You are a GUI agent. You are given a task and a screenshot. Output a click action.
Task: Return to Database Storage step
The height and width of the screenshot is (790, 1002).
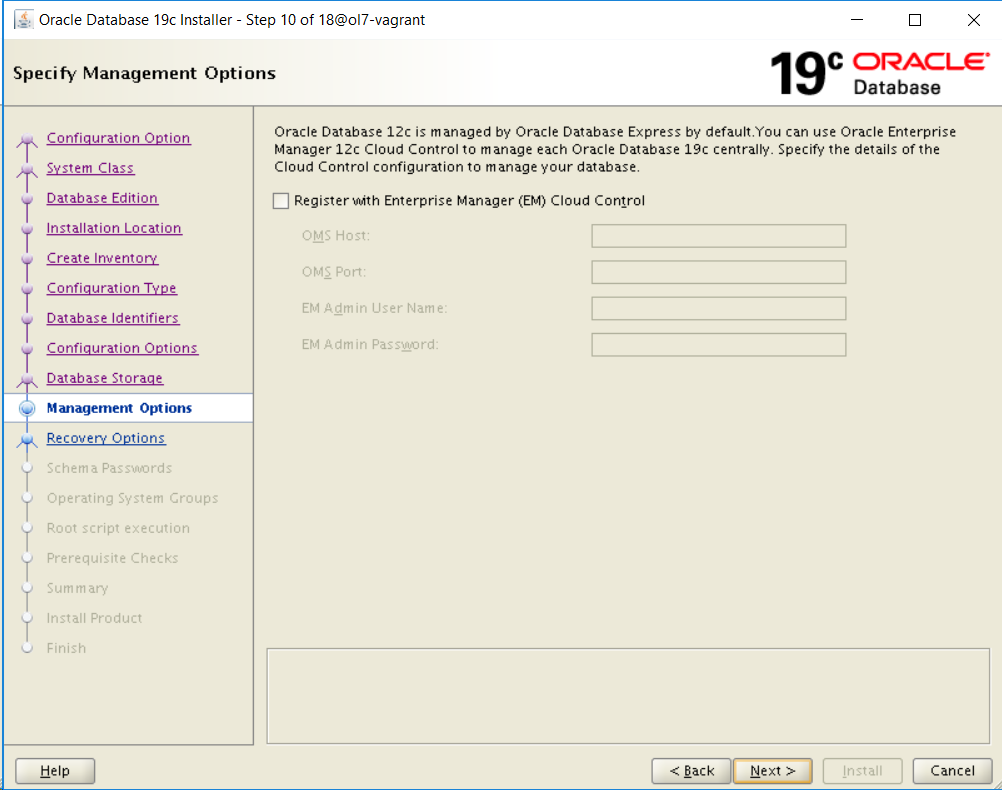coord(105,378)
